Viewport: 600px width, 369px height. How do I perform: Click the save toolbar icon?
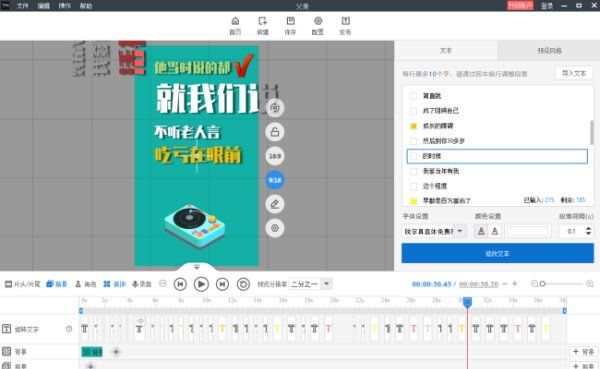tap(290, 25)
